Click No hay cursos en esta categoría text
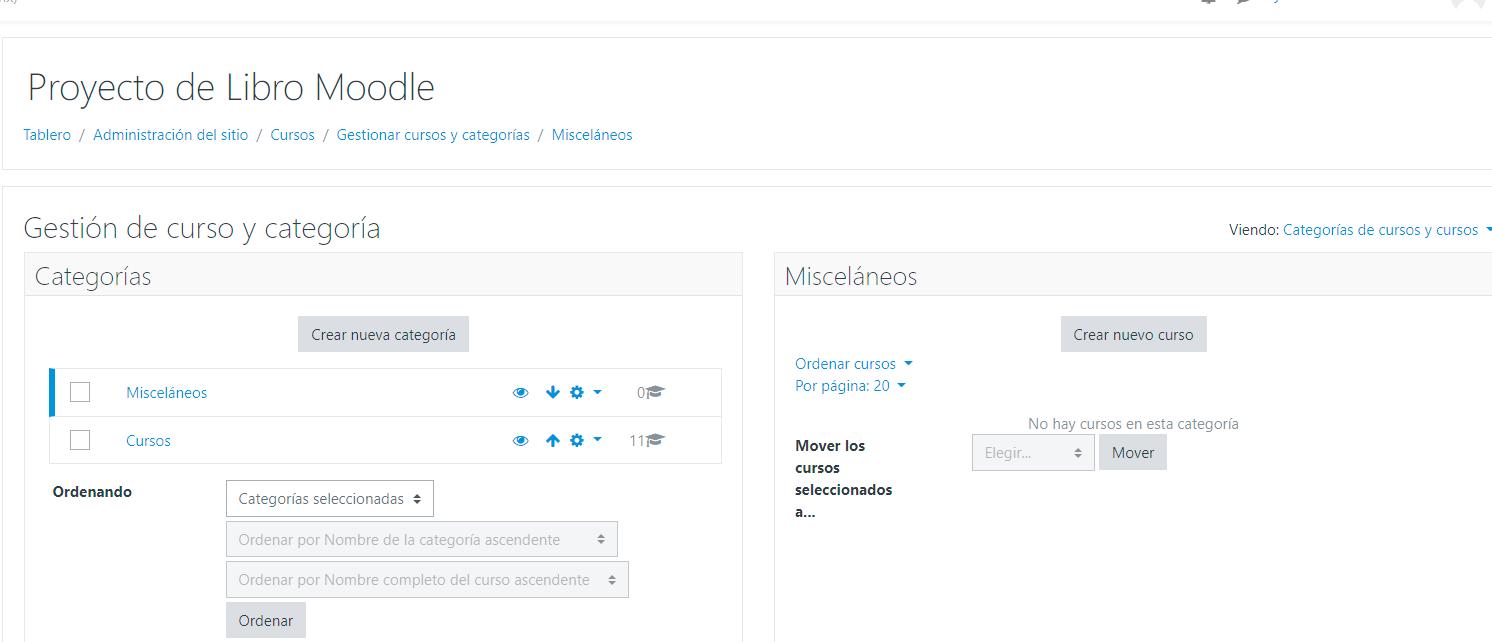Image resolution: width=1492 pixels, height=642 pixels. point(1133,424)
